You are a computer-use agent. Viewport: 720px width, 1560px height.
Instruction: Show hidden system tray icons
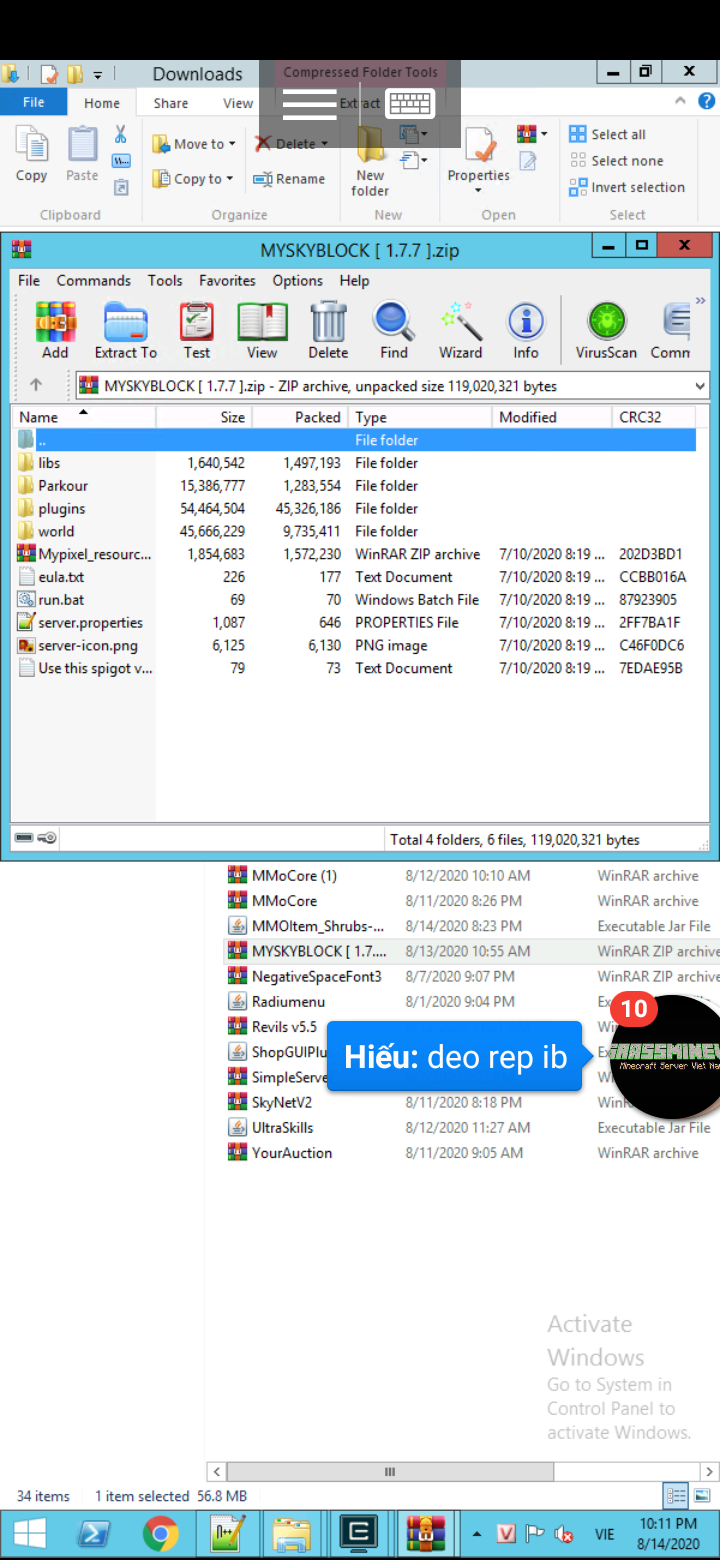pyautogui.click(x=477, y=1534)
